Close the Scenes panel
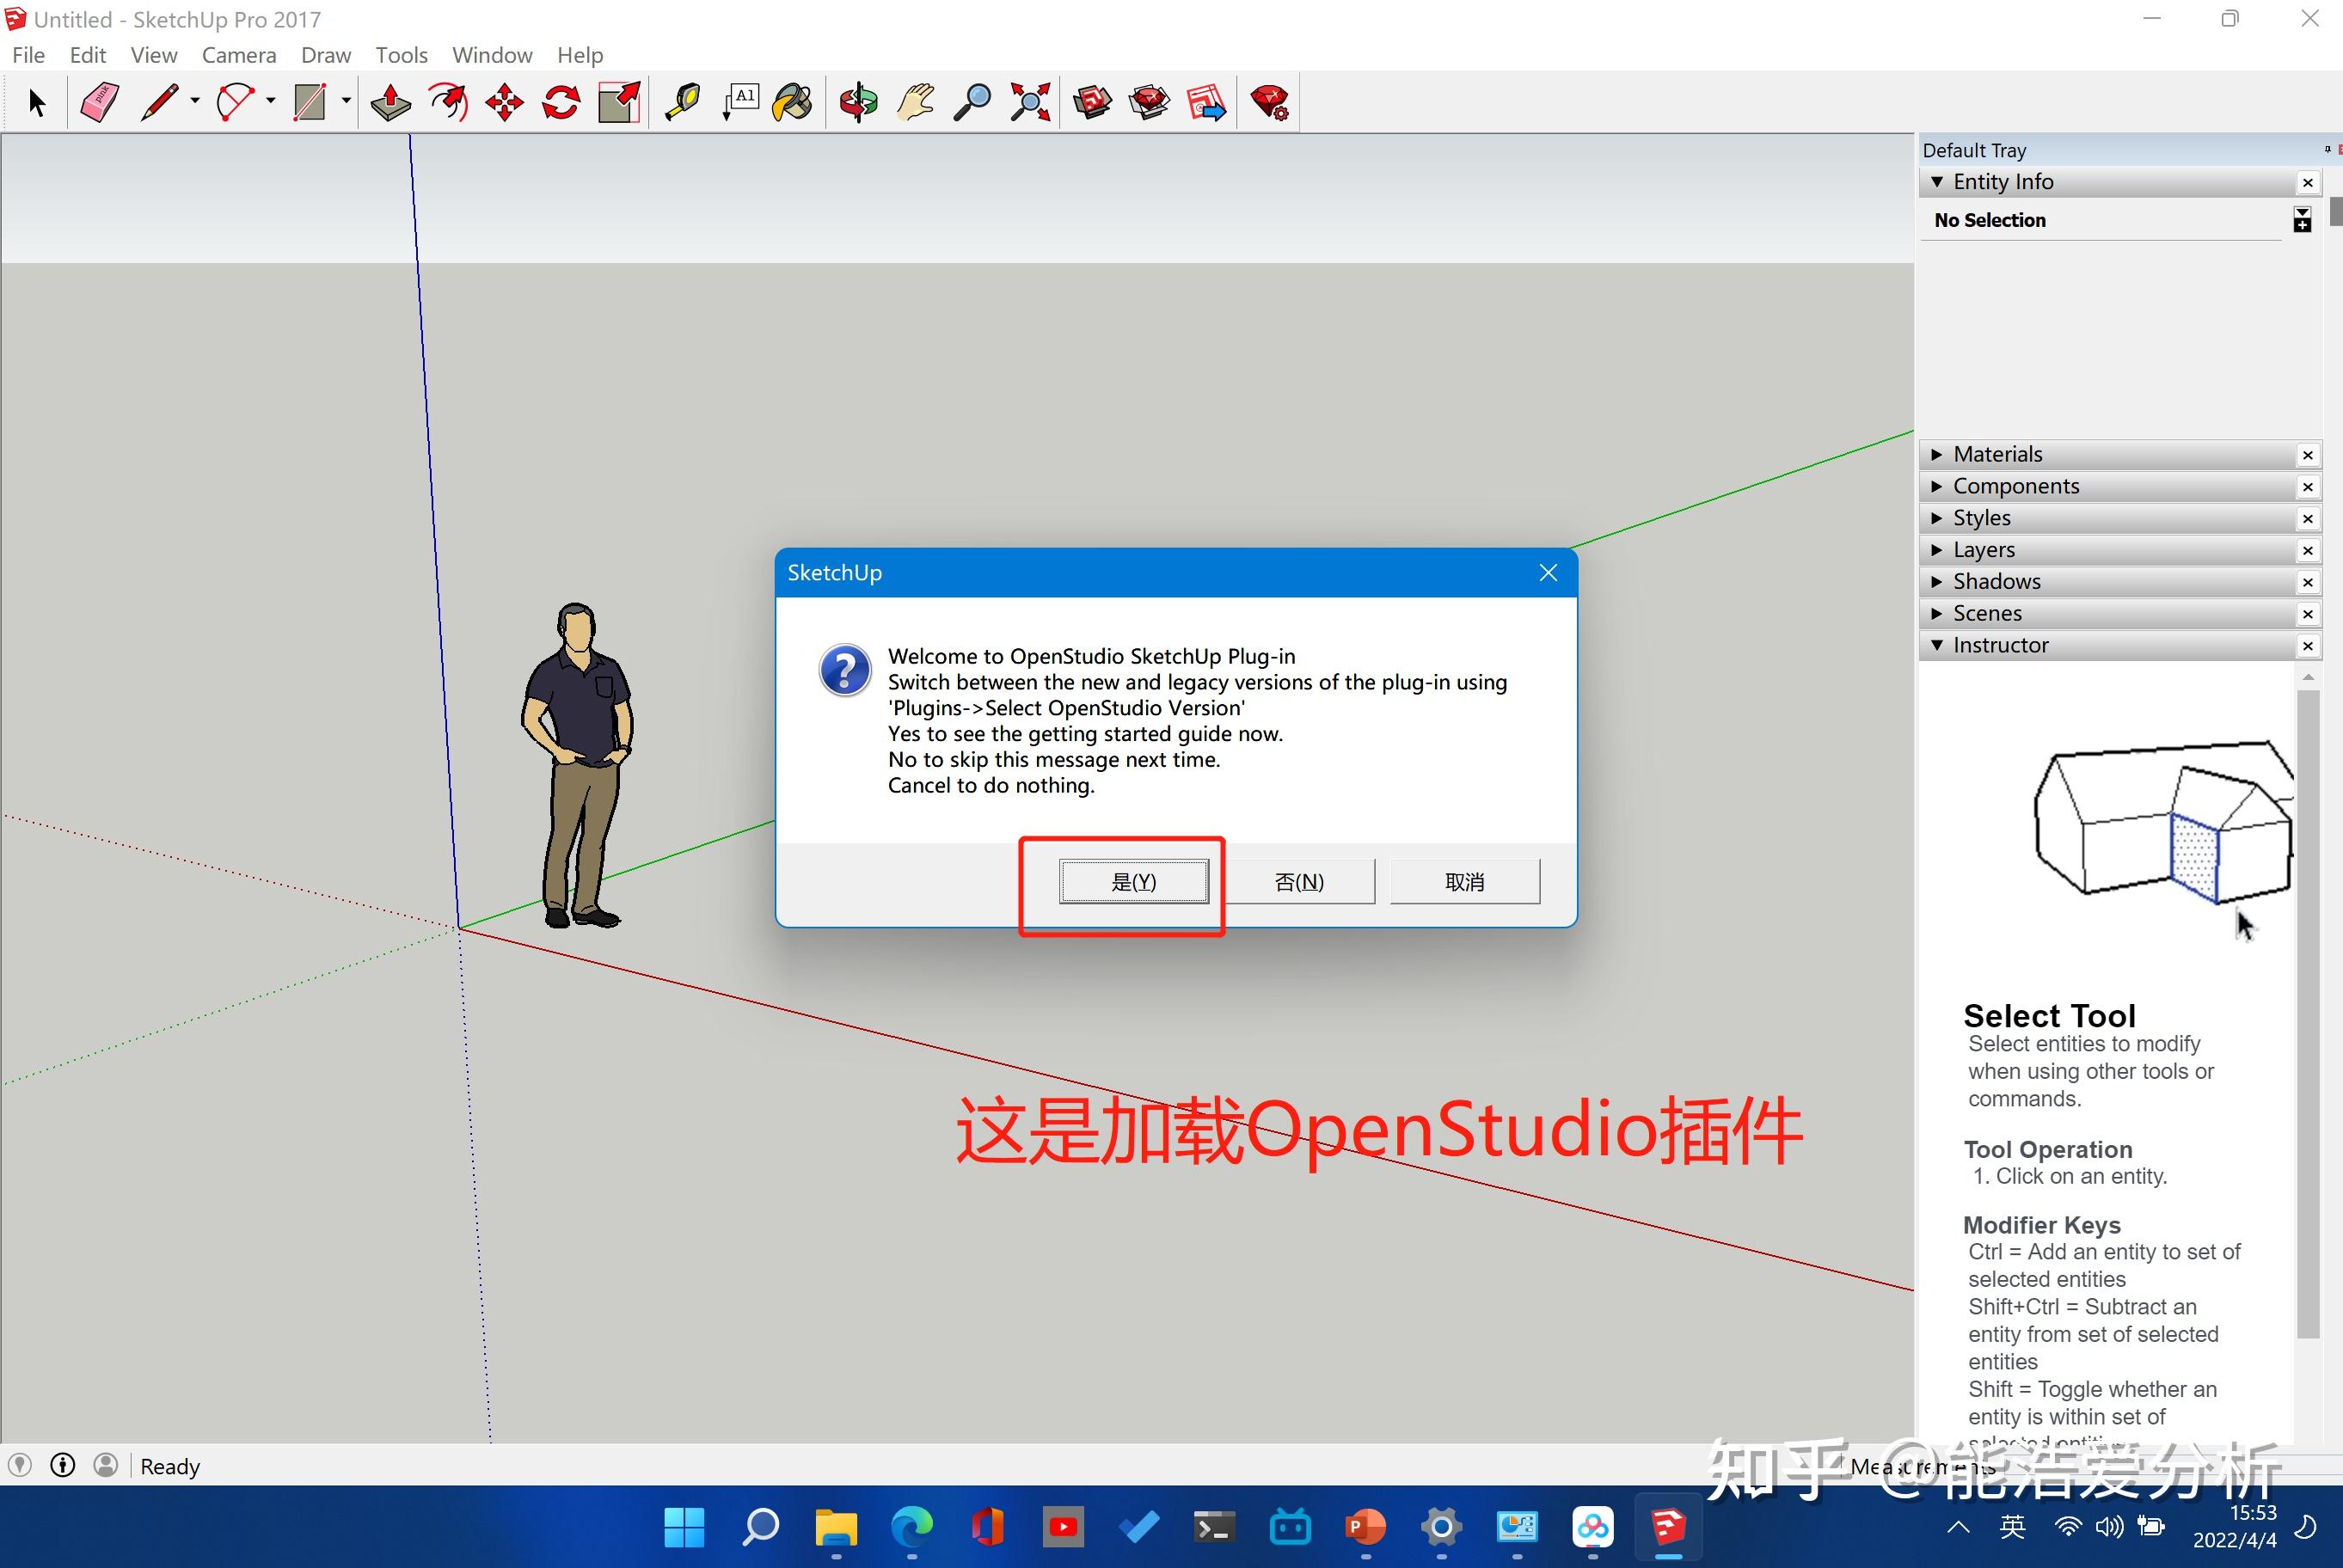This screenshot has height=1568, width=2343. pyautogui.click(x=2308, y=614)
